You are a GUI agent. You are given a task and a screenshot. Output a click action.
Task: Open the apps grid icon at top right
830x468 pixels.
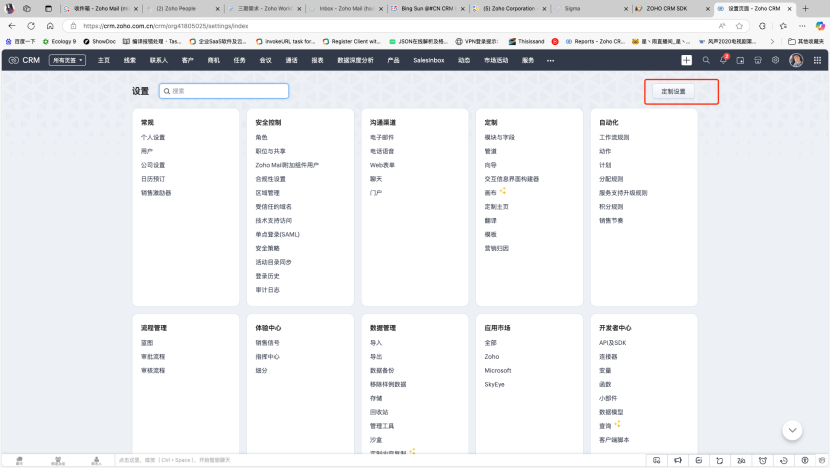815,60
